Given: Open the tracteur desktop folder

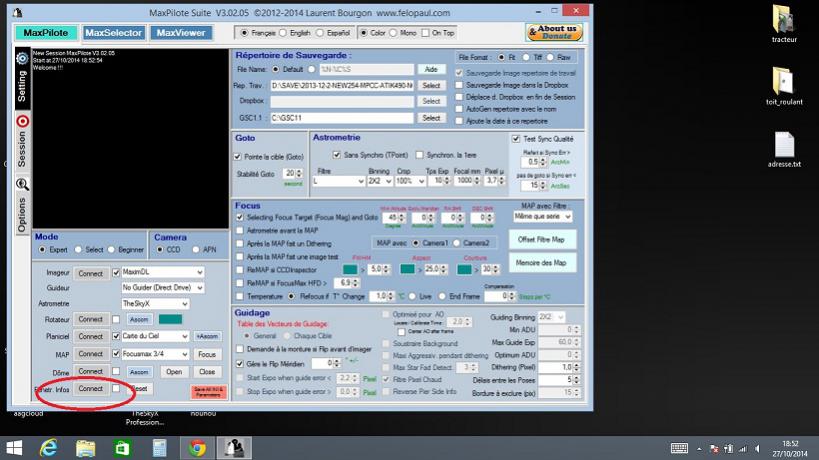Looking at the screenshot, I should [x=784, y=23].
